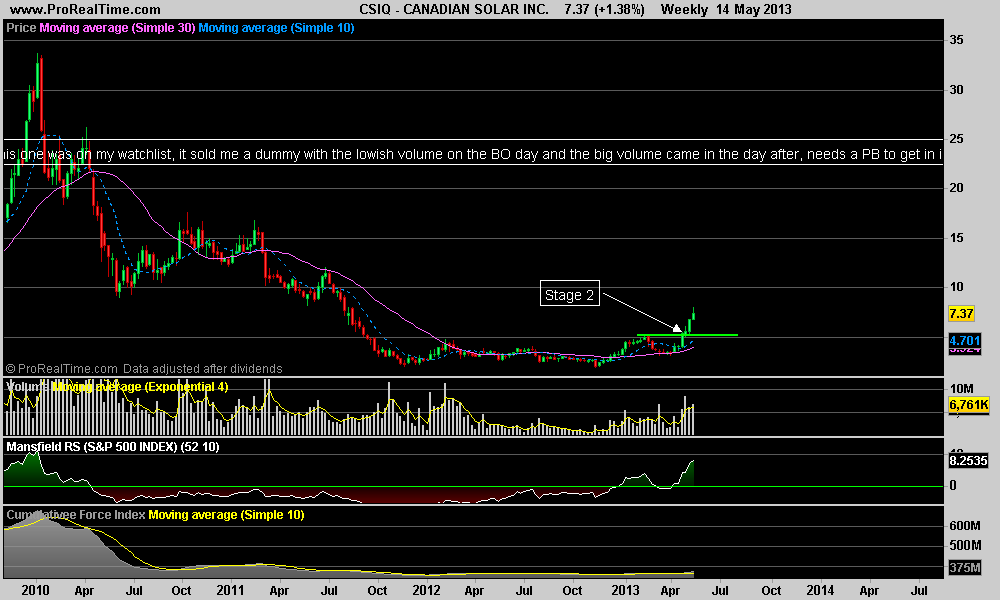Image resolution: width=1000 pixels, height=600 pixels.
Task: Open the pink Moving average (Simple 30) label
Action: pos(117,28)
